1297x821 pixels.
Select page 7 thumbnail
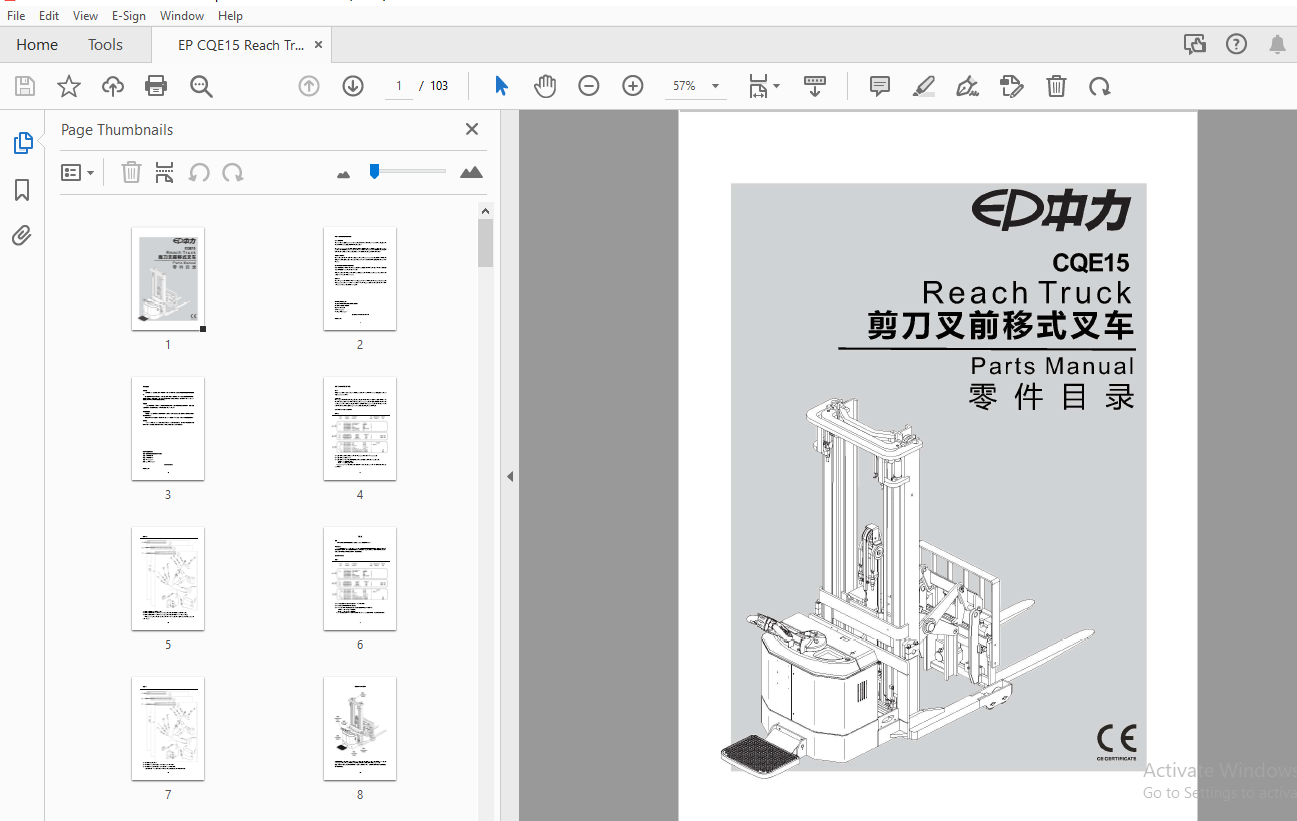click(168, 729)
